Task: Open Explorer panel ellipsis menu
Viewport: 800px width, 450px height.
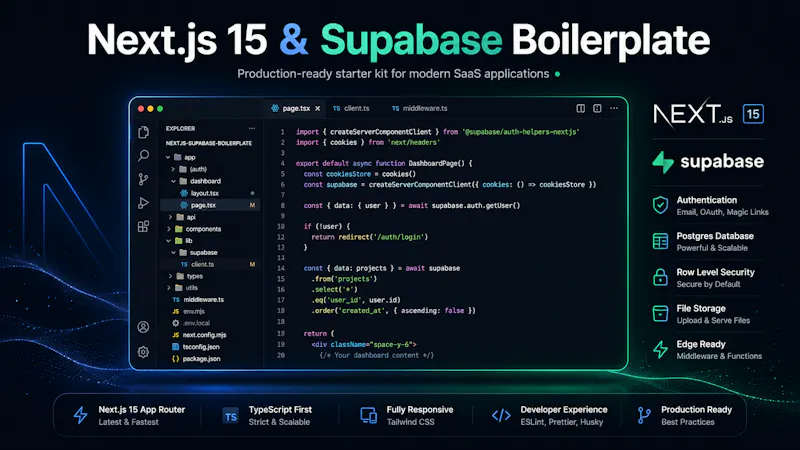Action: [x=252, y=129]
